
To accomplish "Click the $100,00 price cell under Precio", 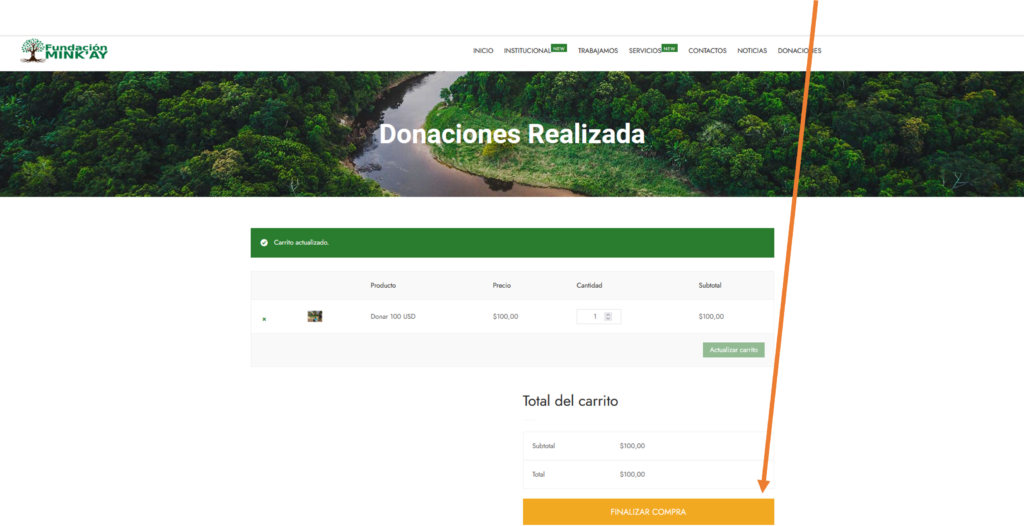I will click(x=505, y=317).
